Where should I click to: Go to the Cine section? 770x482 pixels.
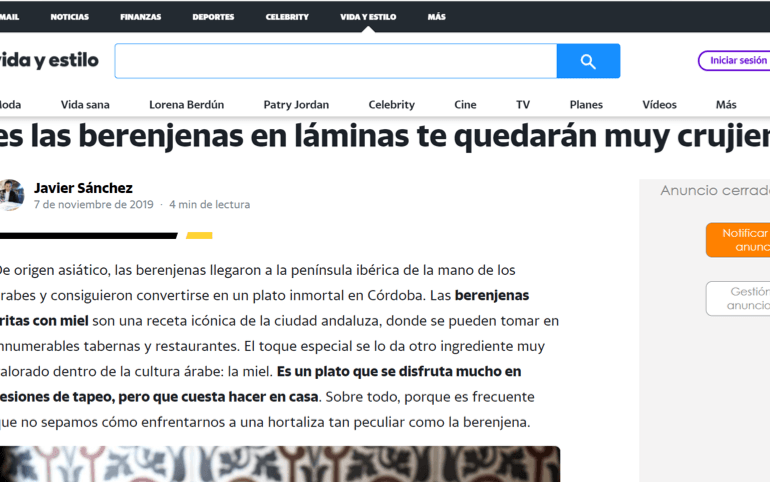(x=465, y=105)
